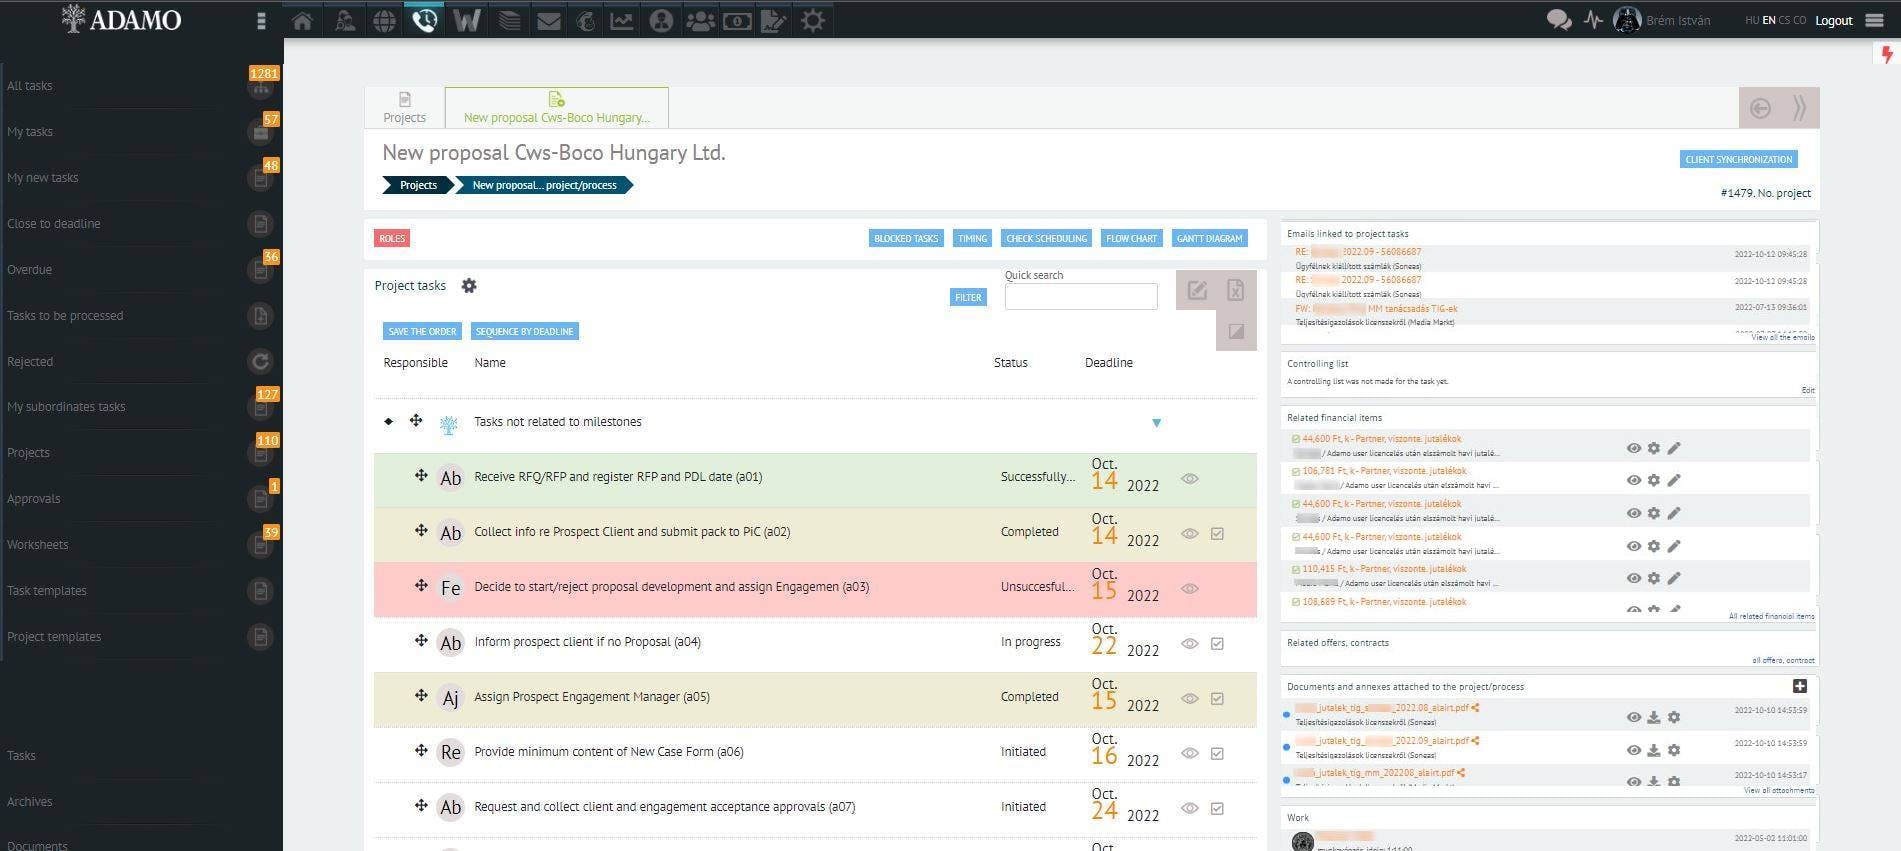Toggle eye icon for Receive RFQ/RFP task
1901x851 pixels.
(x=1189, y=478)
